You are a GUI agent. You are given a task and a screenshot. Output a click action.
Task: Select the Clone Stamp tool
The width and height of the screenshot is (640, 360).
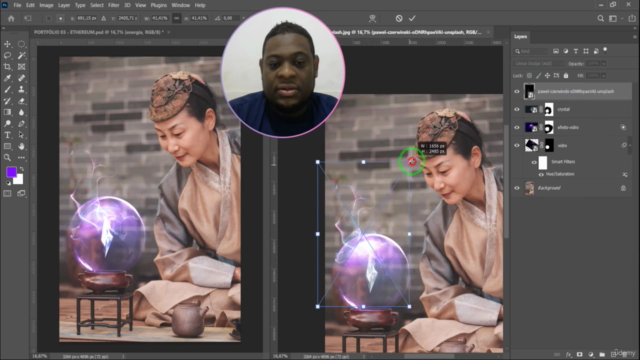[21, 89]
